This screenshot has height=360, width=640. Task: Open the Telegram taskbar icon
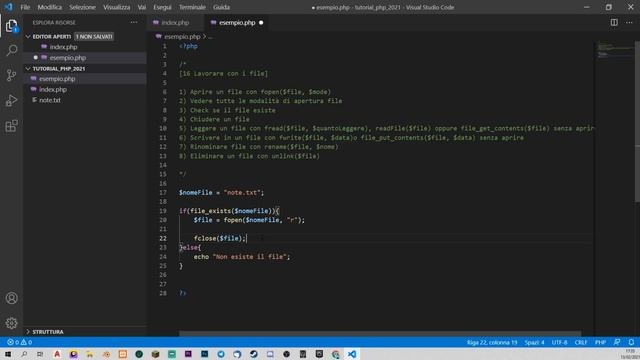coord(221,354)
